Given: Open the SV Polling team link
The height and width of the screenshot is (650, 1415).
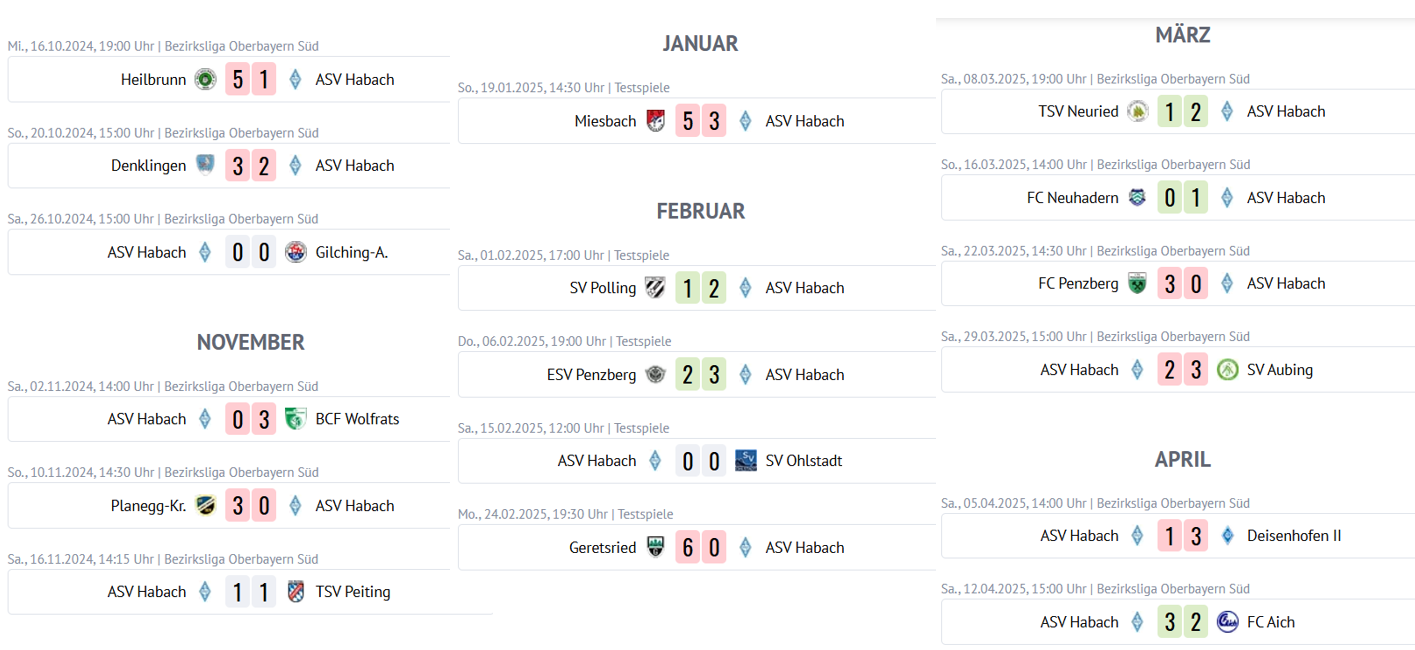Looking at the screenshot, I should pos(602,288).
